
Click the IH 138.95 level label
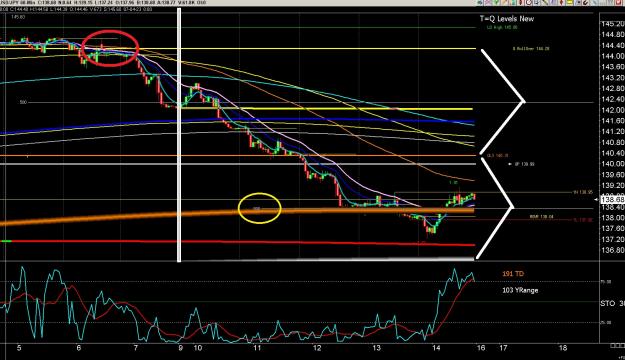click(x=583, y=192)
